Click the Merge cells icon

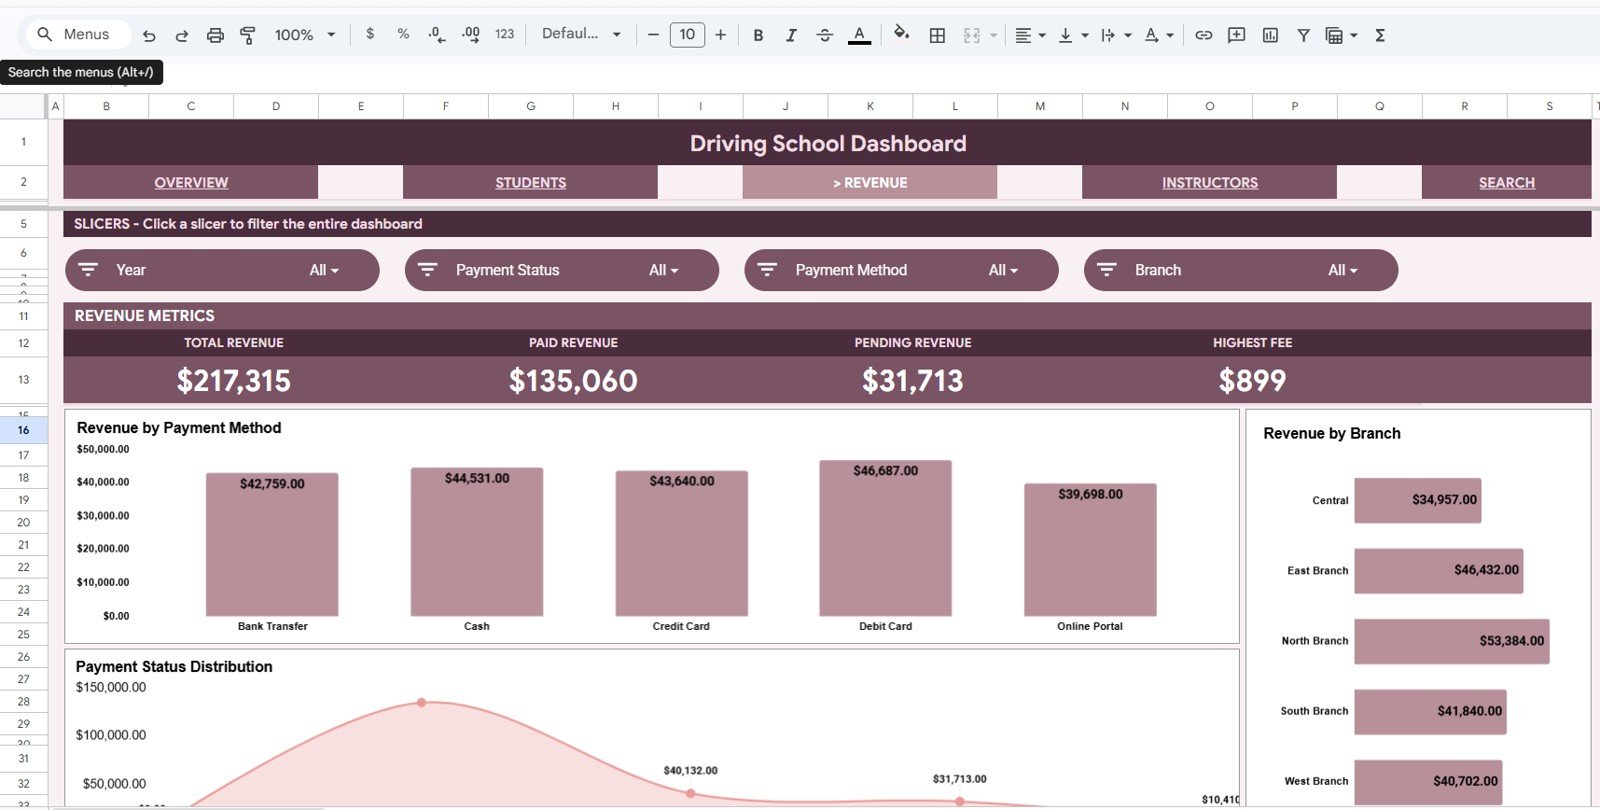(x=972, y=35)
